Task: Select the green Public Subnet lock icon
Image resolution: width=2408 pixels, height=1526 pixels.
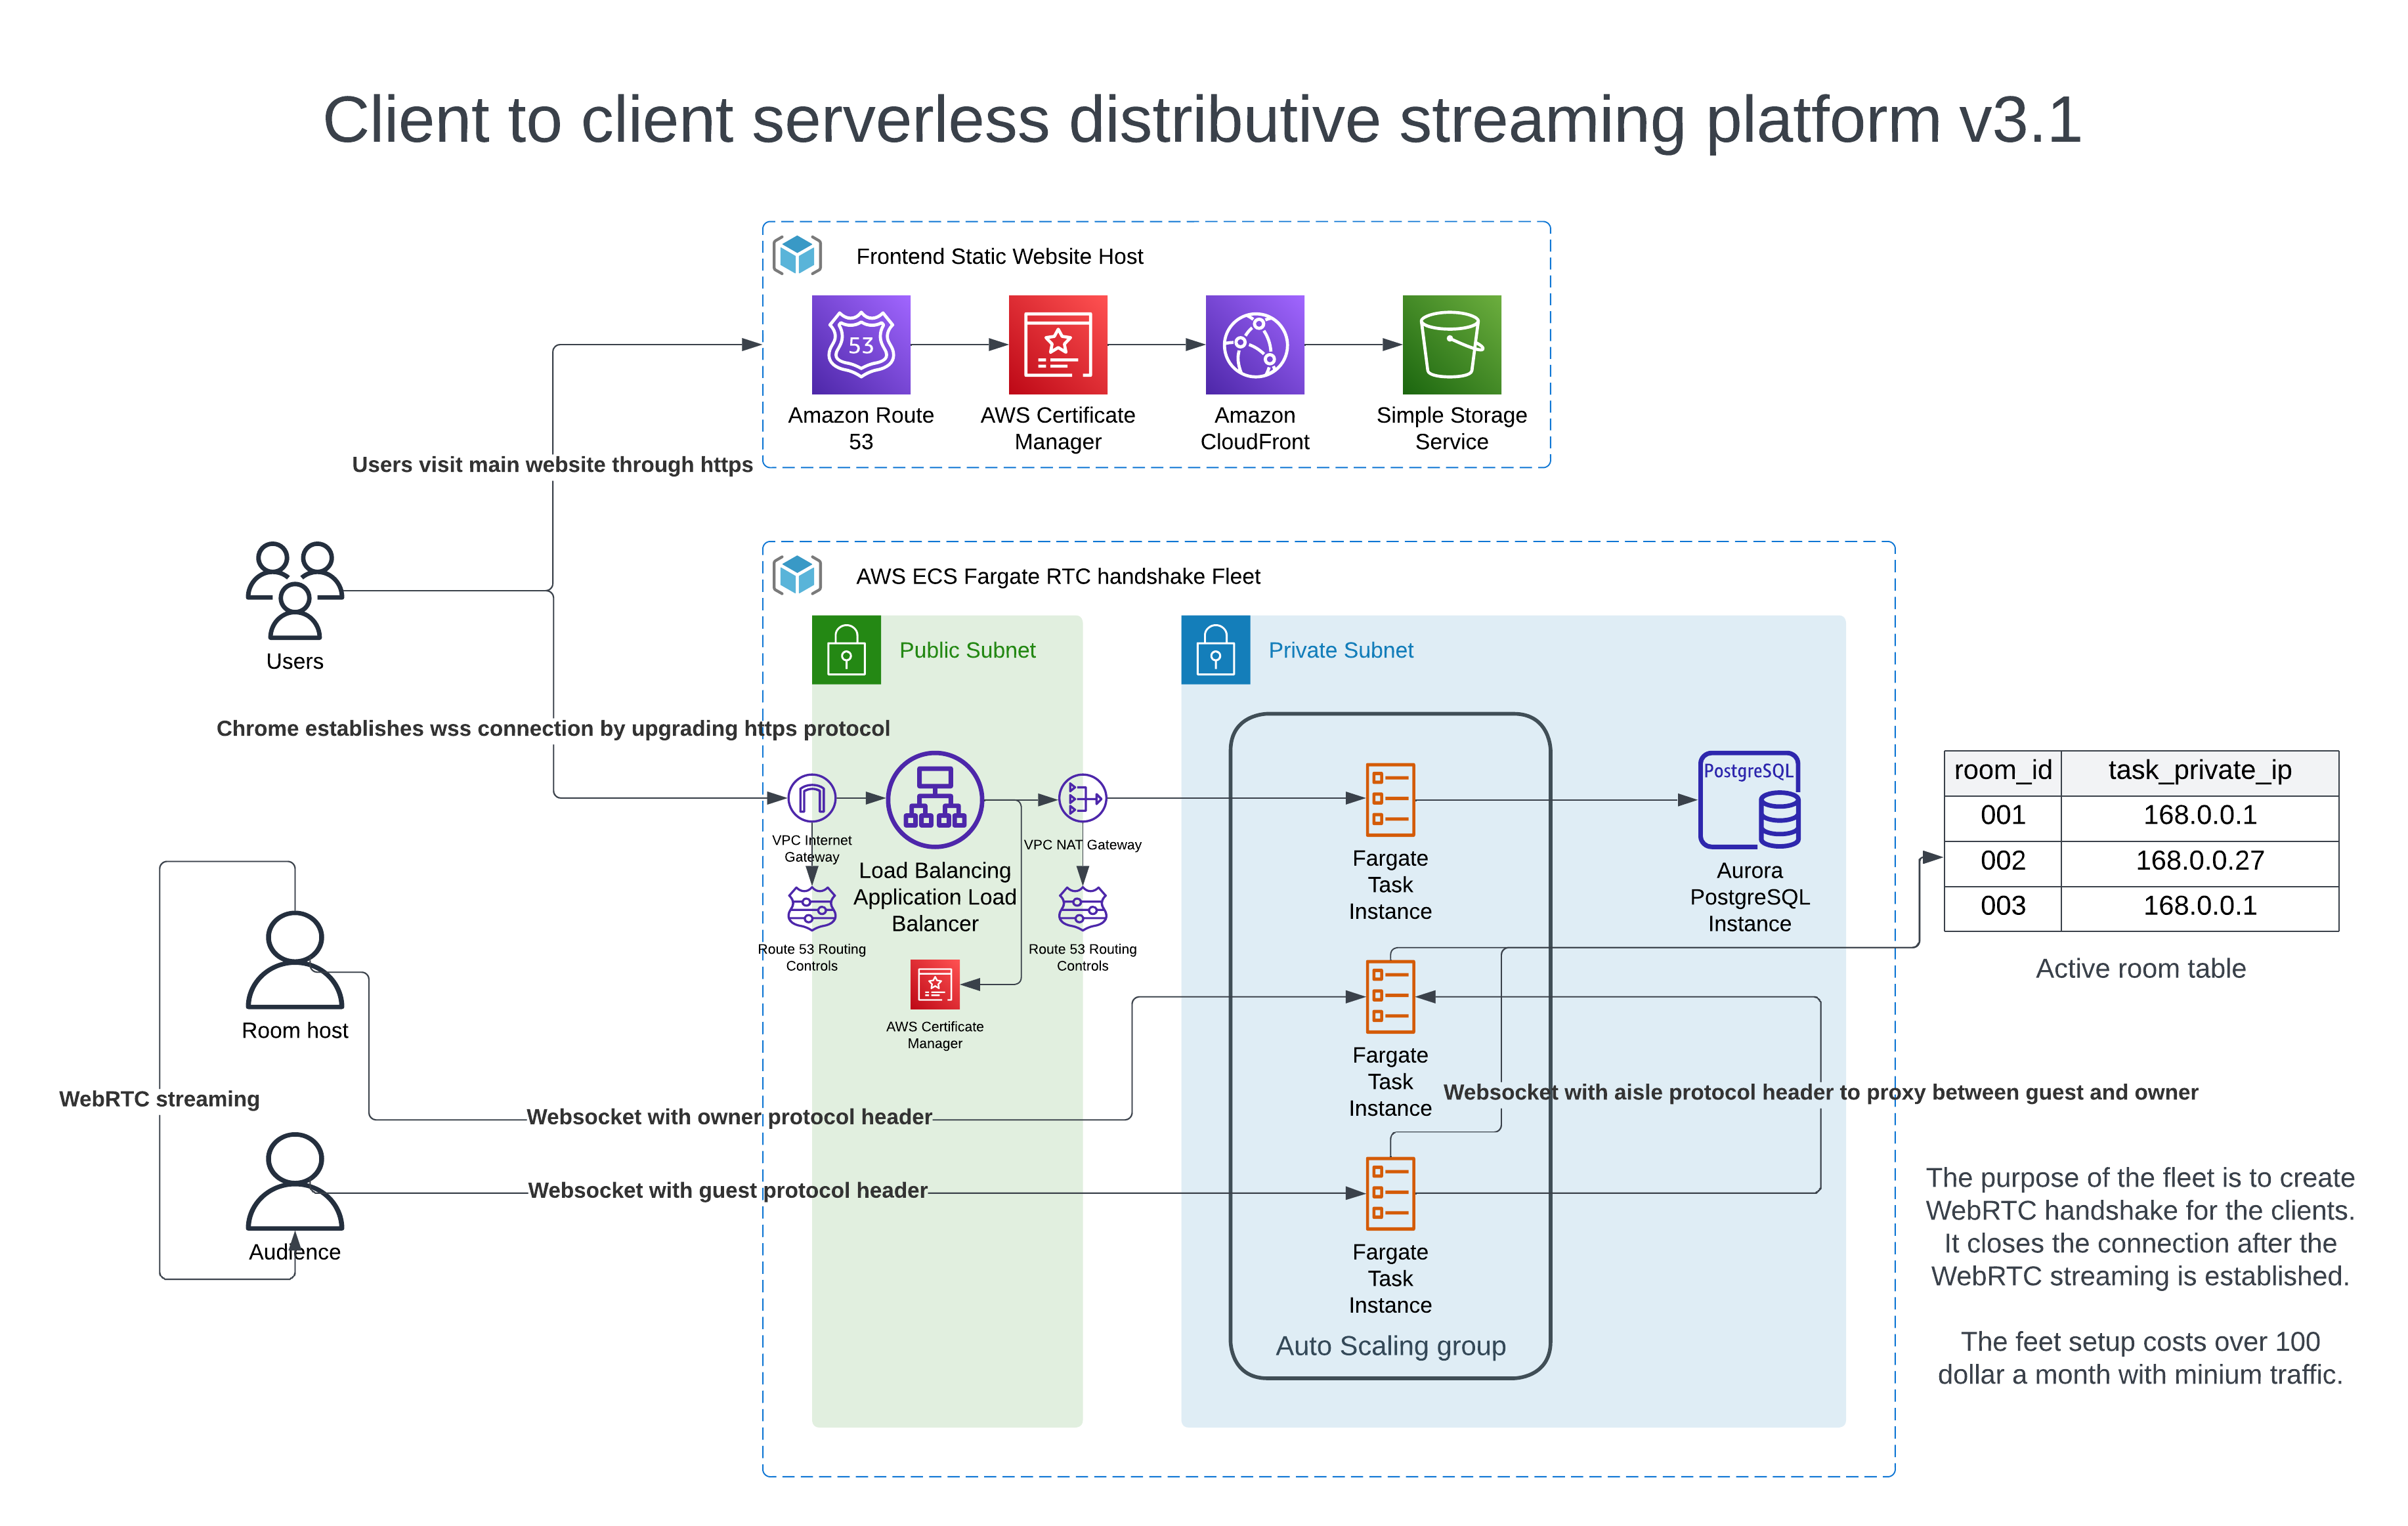Action: tap(846, 649)
